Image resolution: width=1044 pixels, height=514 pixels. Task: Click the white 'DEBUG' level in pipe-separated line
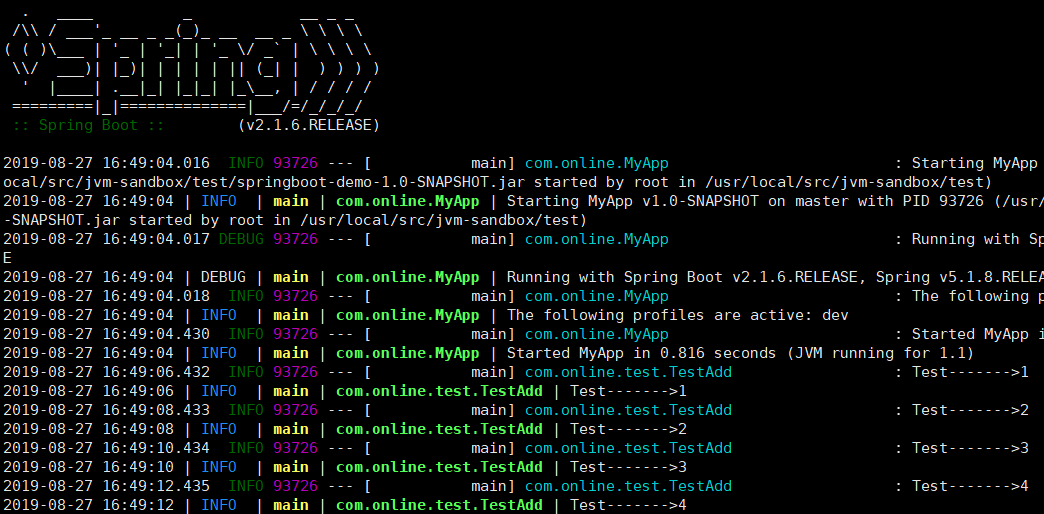click(223, 277)
